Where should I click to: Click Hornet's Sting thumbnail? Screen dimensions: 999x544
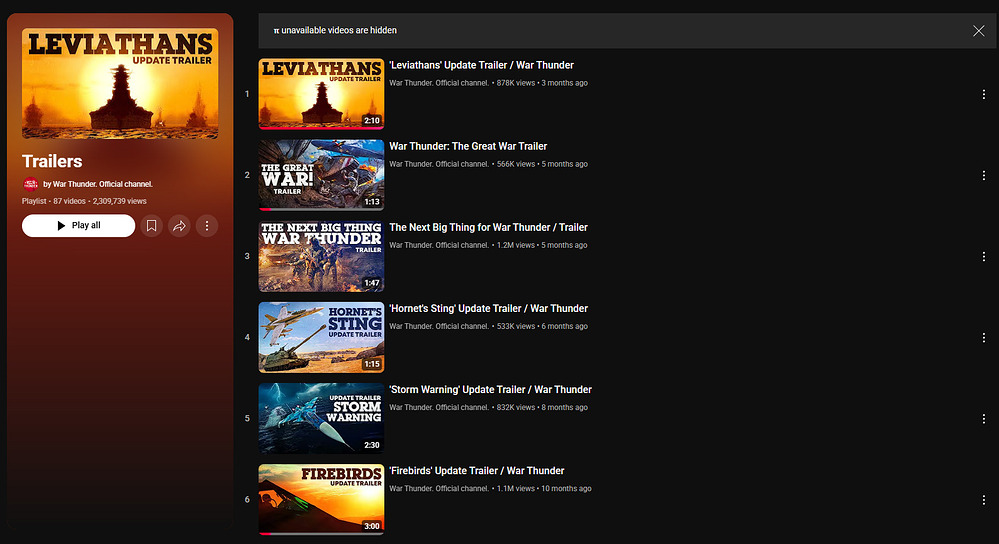pyautogui.click(x=321, y=337)
